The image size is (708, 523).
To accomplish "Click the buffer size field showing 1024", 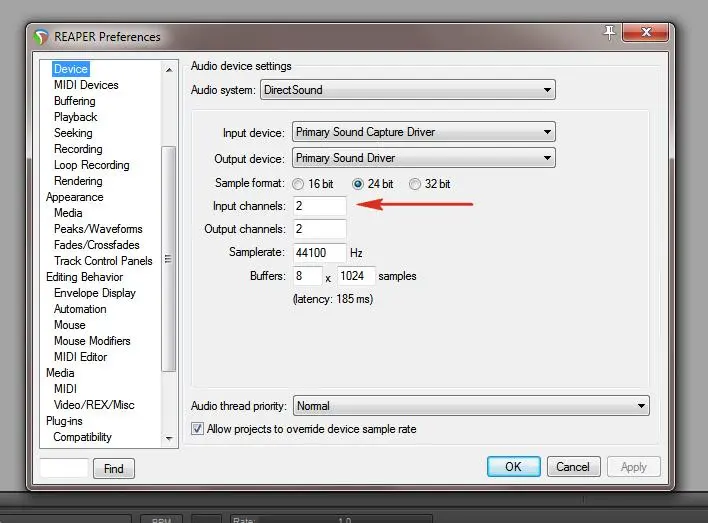I will pos(356,276).
